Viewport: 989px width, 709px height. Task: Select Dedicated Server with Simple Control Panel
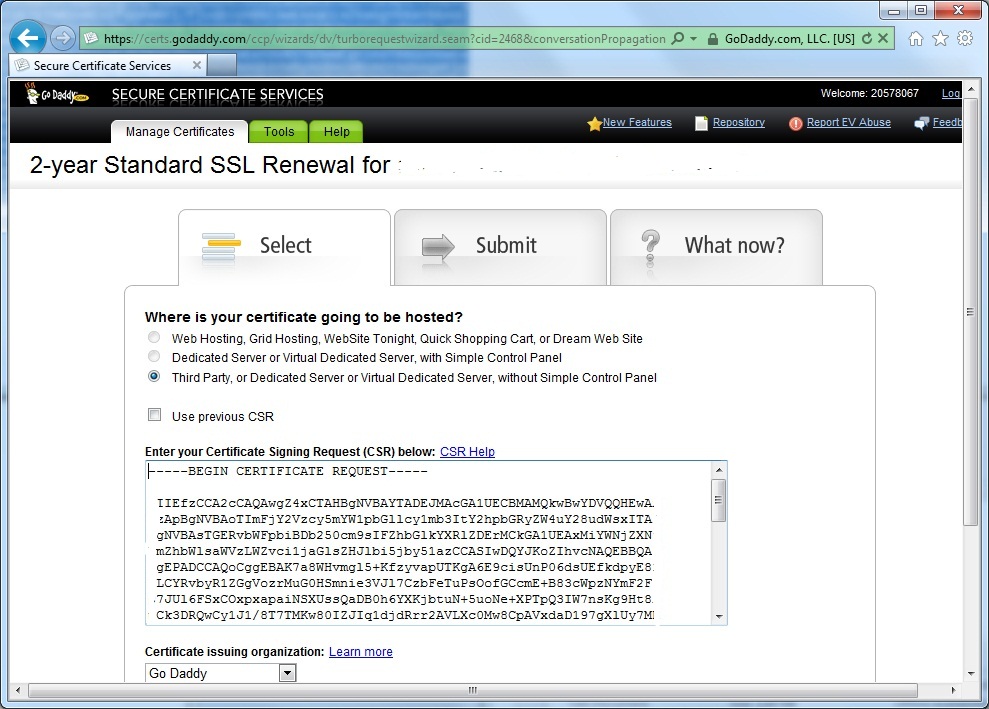pos(154,357)
